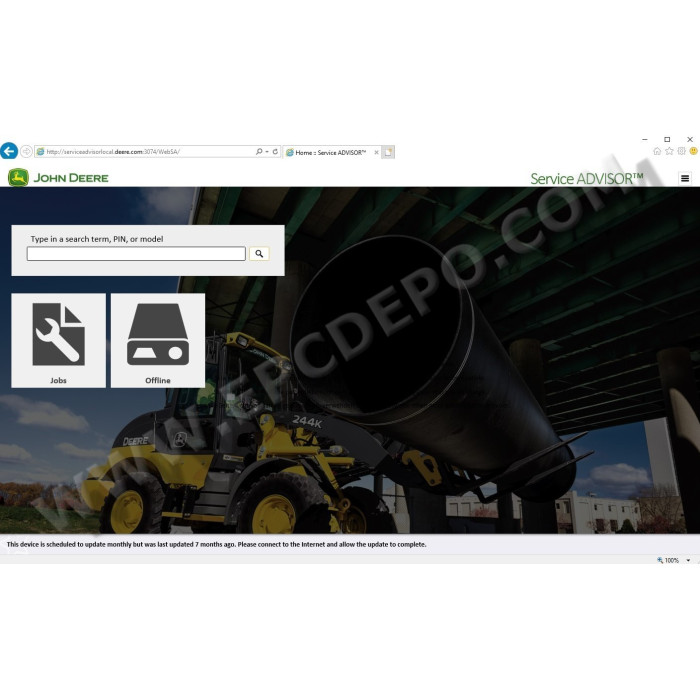The height and width of the screenshot is (700, 700).
Task: Open the Favorites star icon
Action: coord(669,151)
